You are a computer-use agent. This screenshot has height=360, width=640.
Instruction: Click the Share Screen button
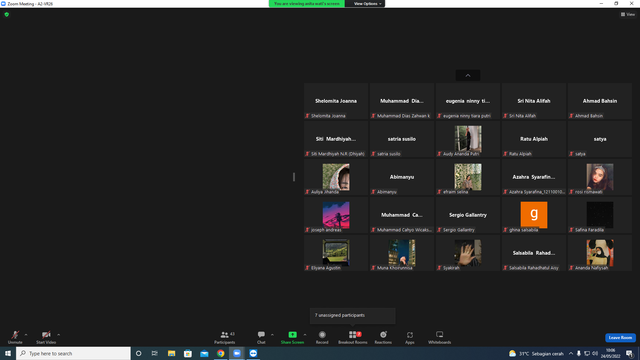292,337
